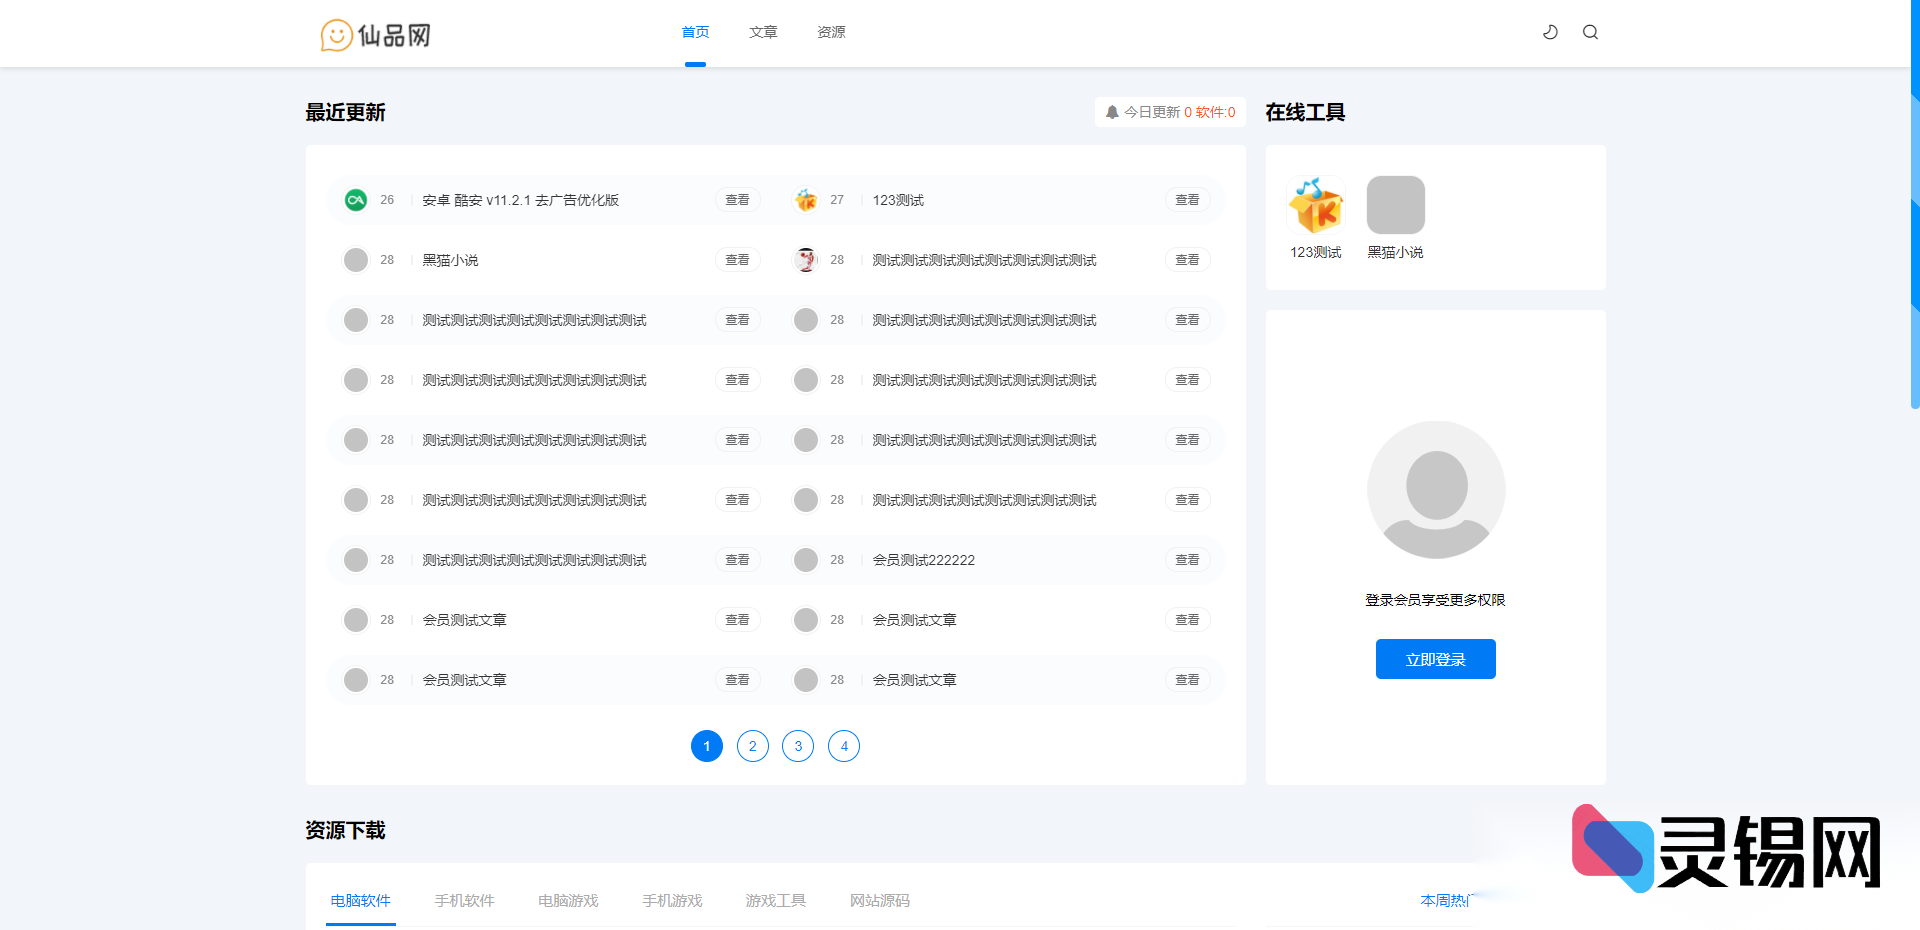The height and width of the screenshot is (930, 1920).
Task: Switch to the 文章 navigation tab
Action: 763,32
